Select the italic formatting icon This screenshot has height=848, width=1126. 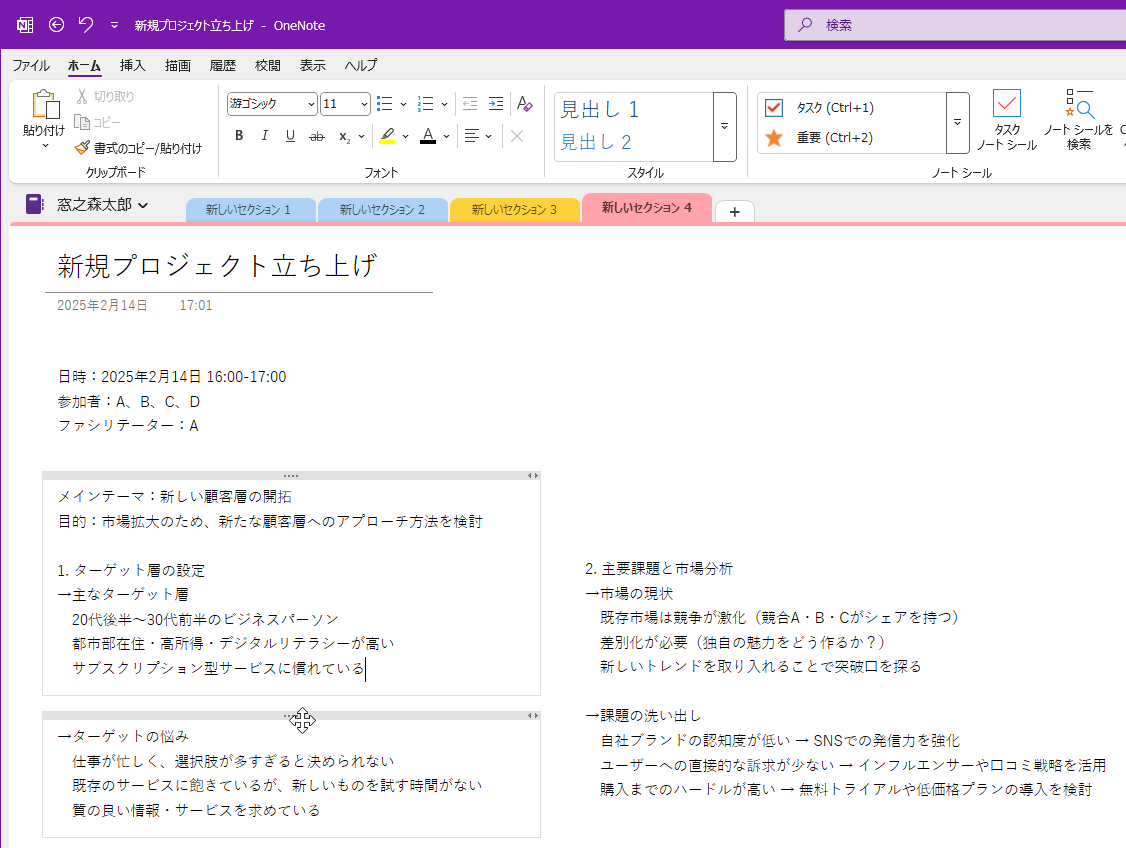(264, 136)
